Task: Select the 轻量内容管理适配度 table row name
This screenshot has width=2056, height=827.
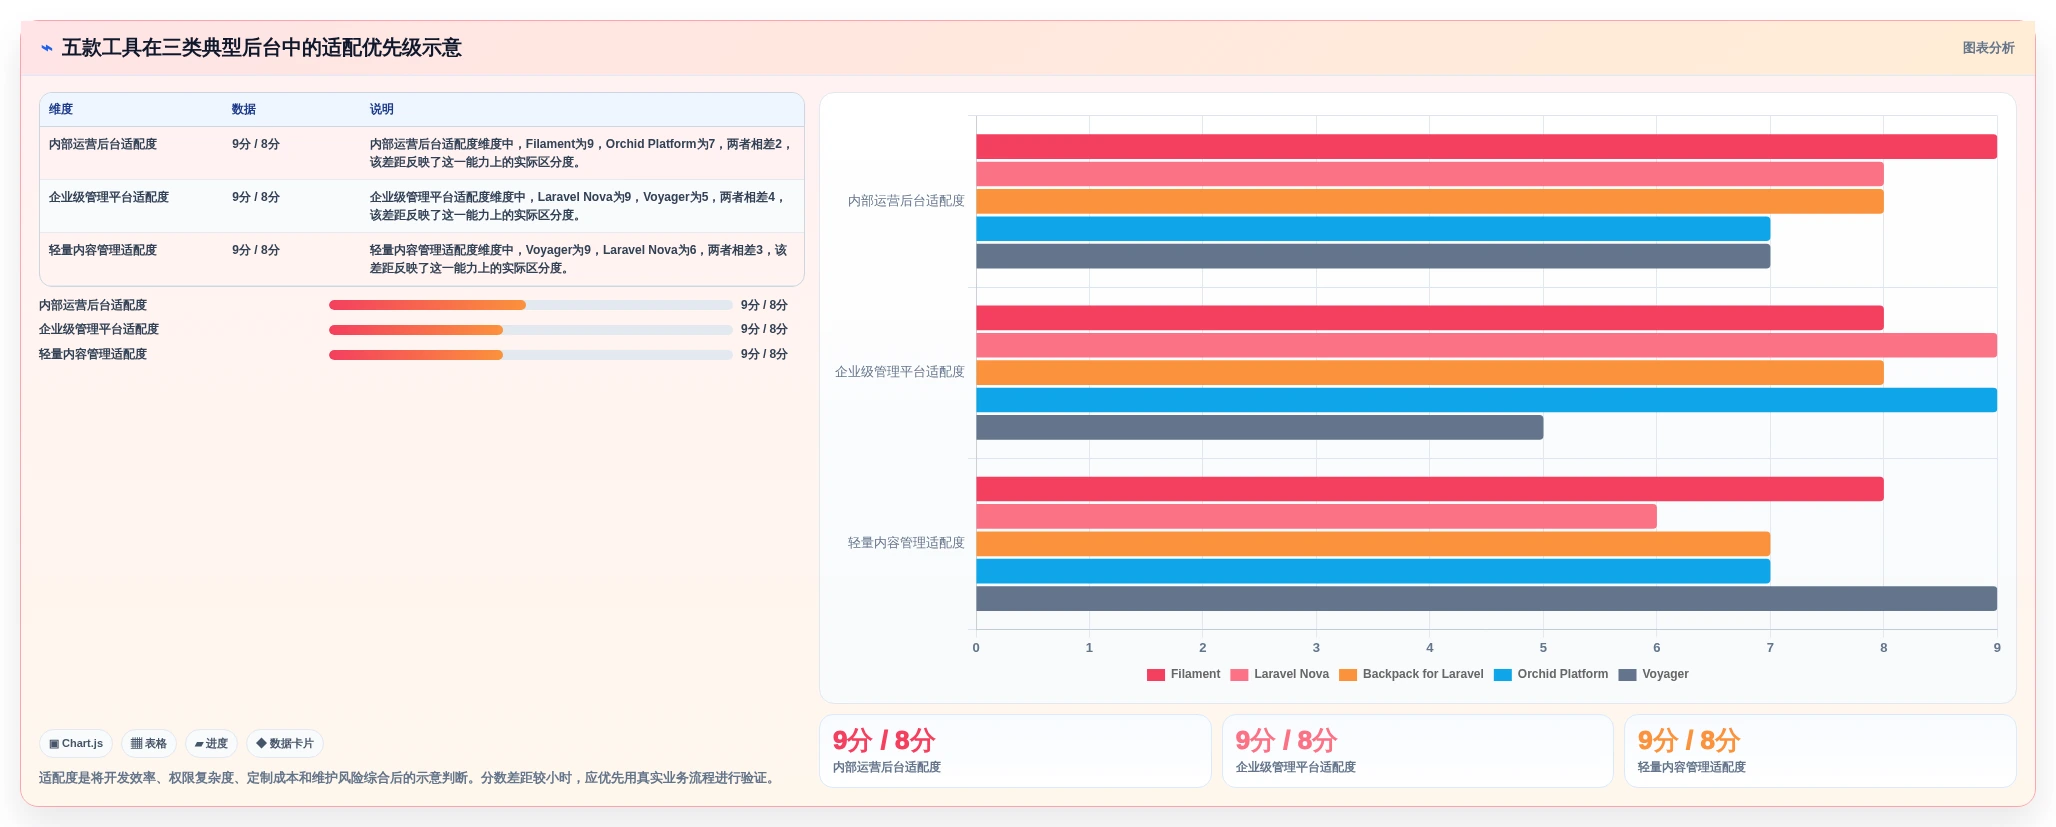Action: pyautogui.click(x=103, y=250)
